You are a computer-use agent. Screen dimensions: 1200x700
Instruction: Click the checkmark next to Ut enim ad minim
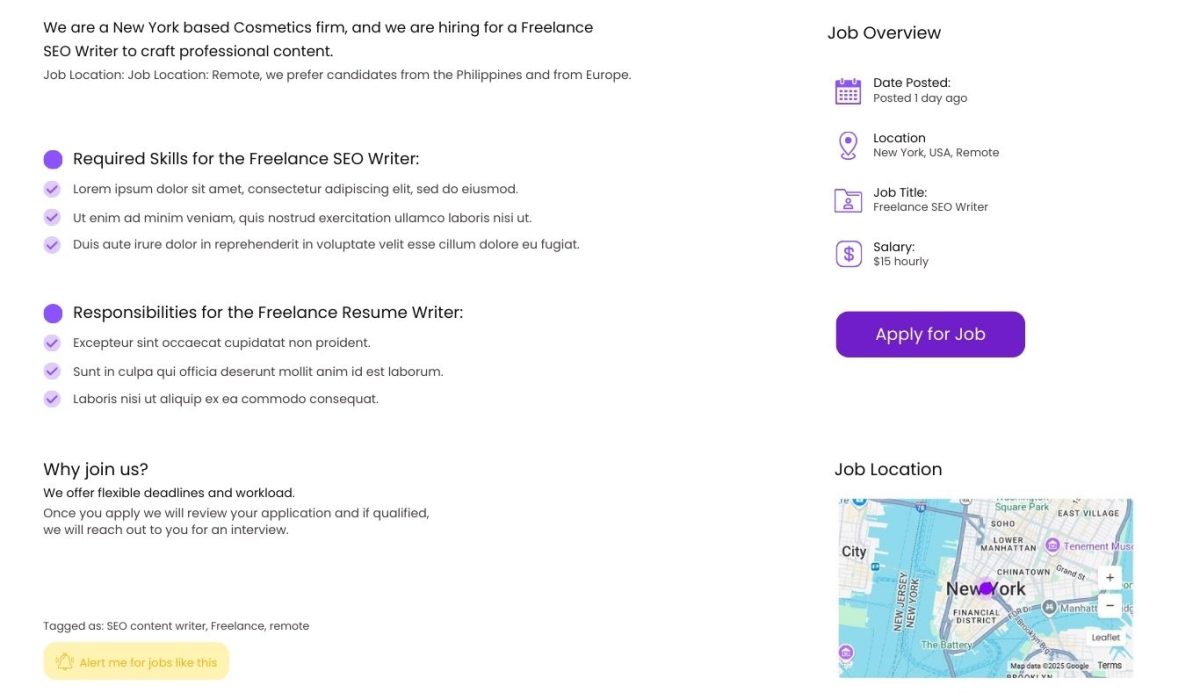pyautogui.click(x=52, y=217)
